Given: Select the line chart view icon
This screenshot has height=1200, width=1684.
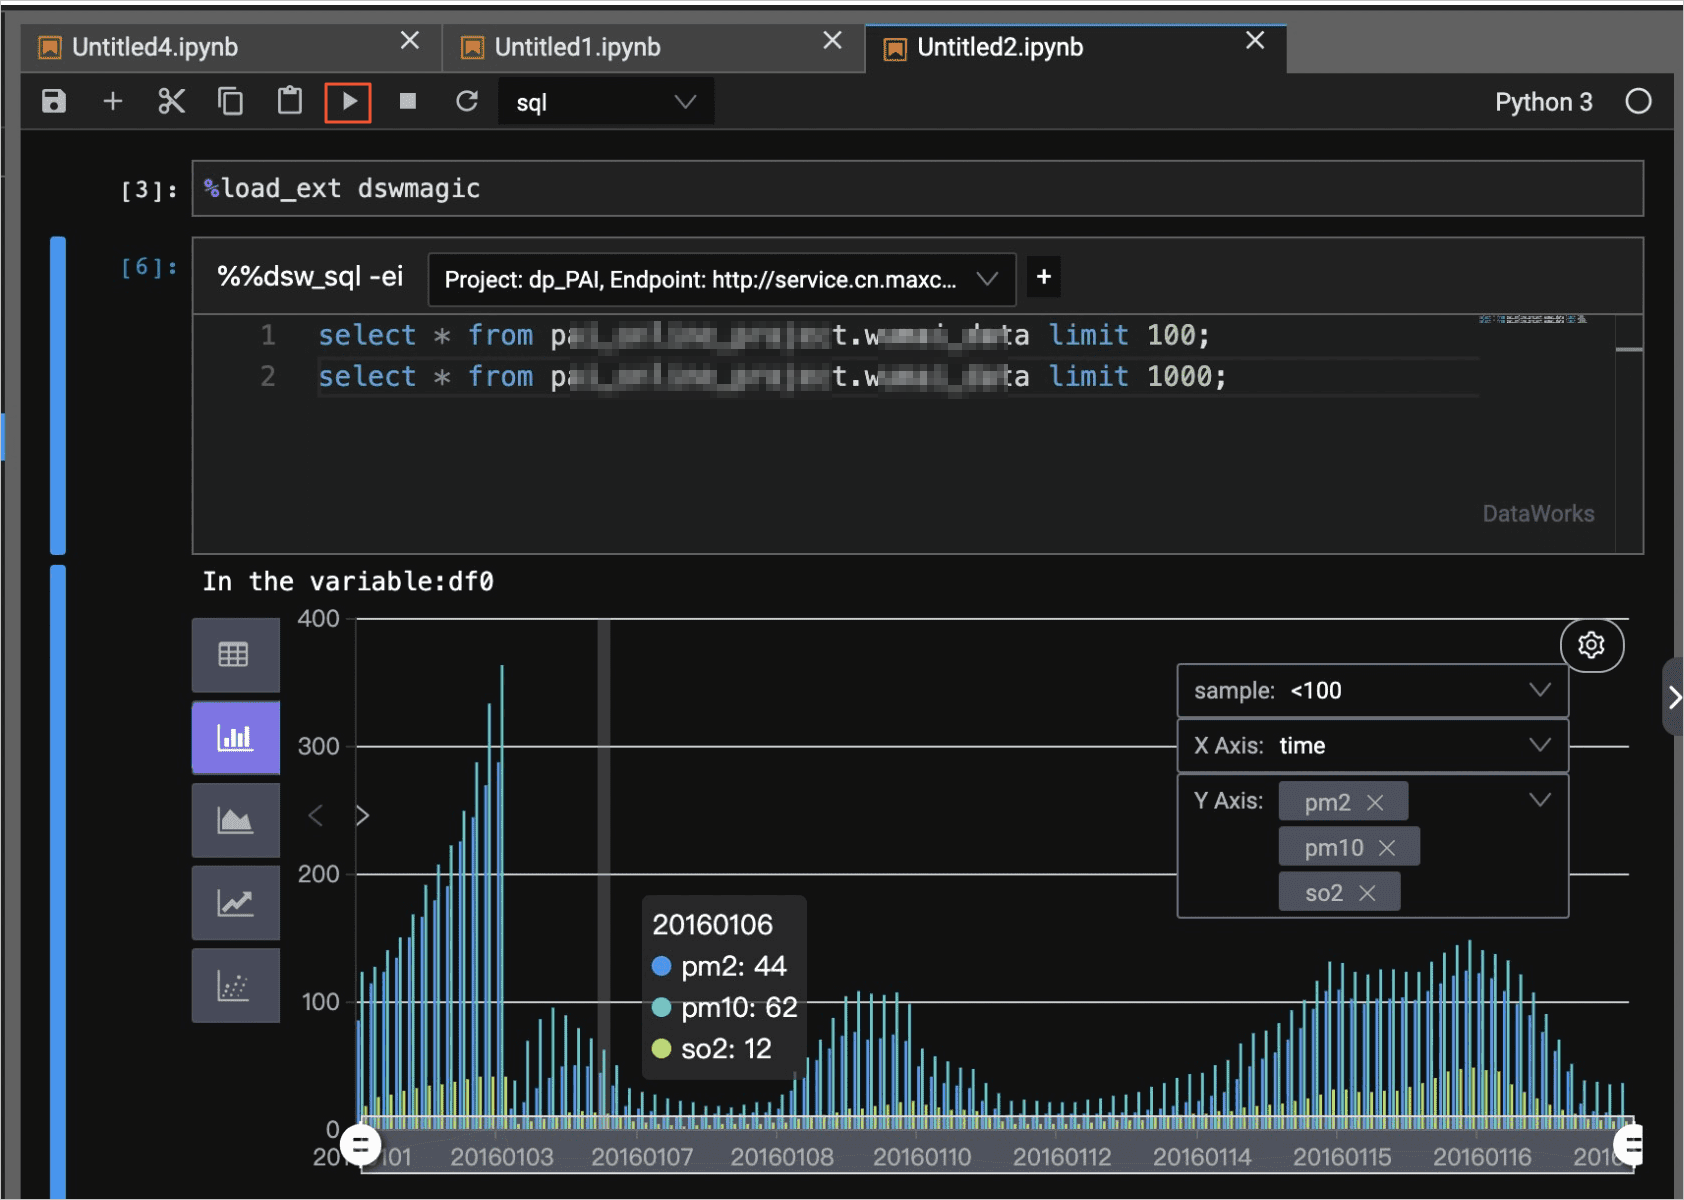Looking at the screenshot, I should point(235,903).
